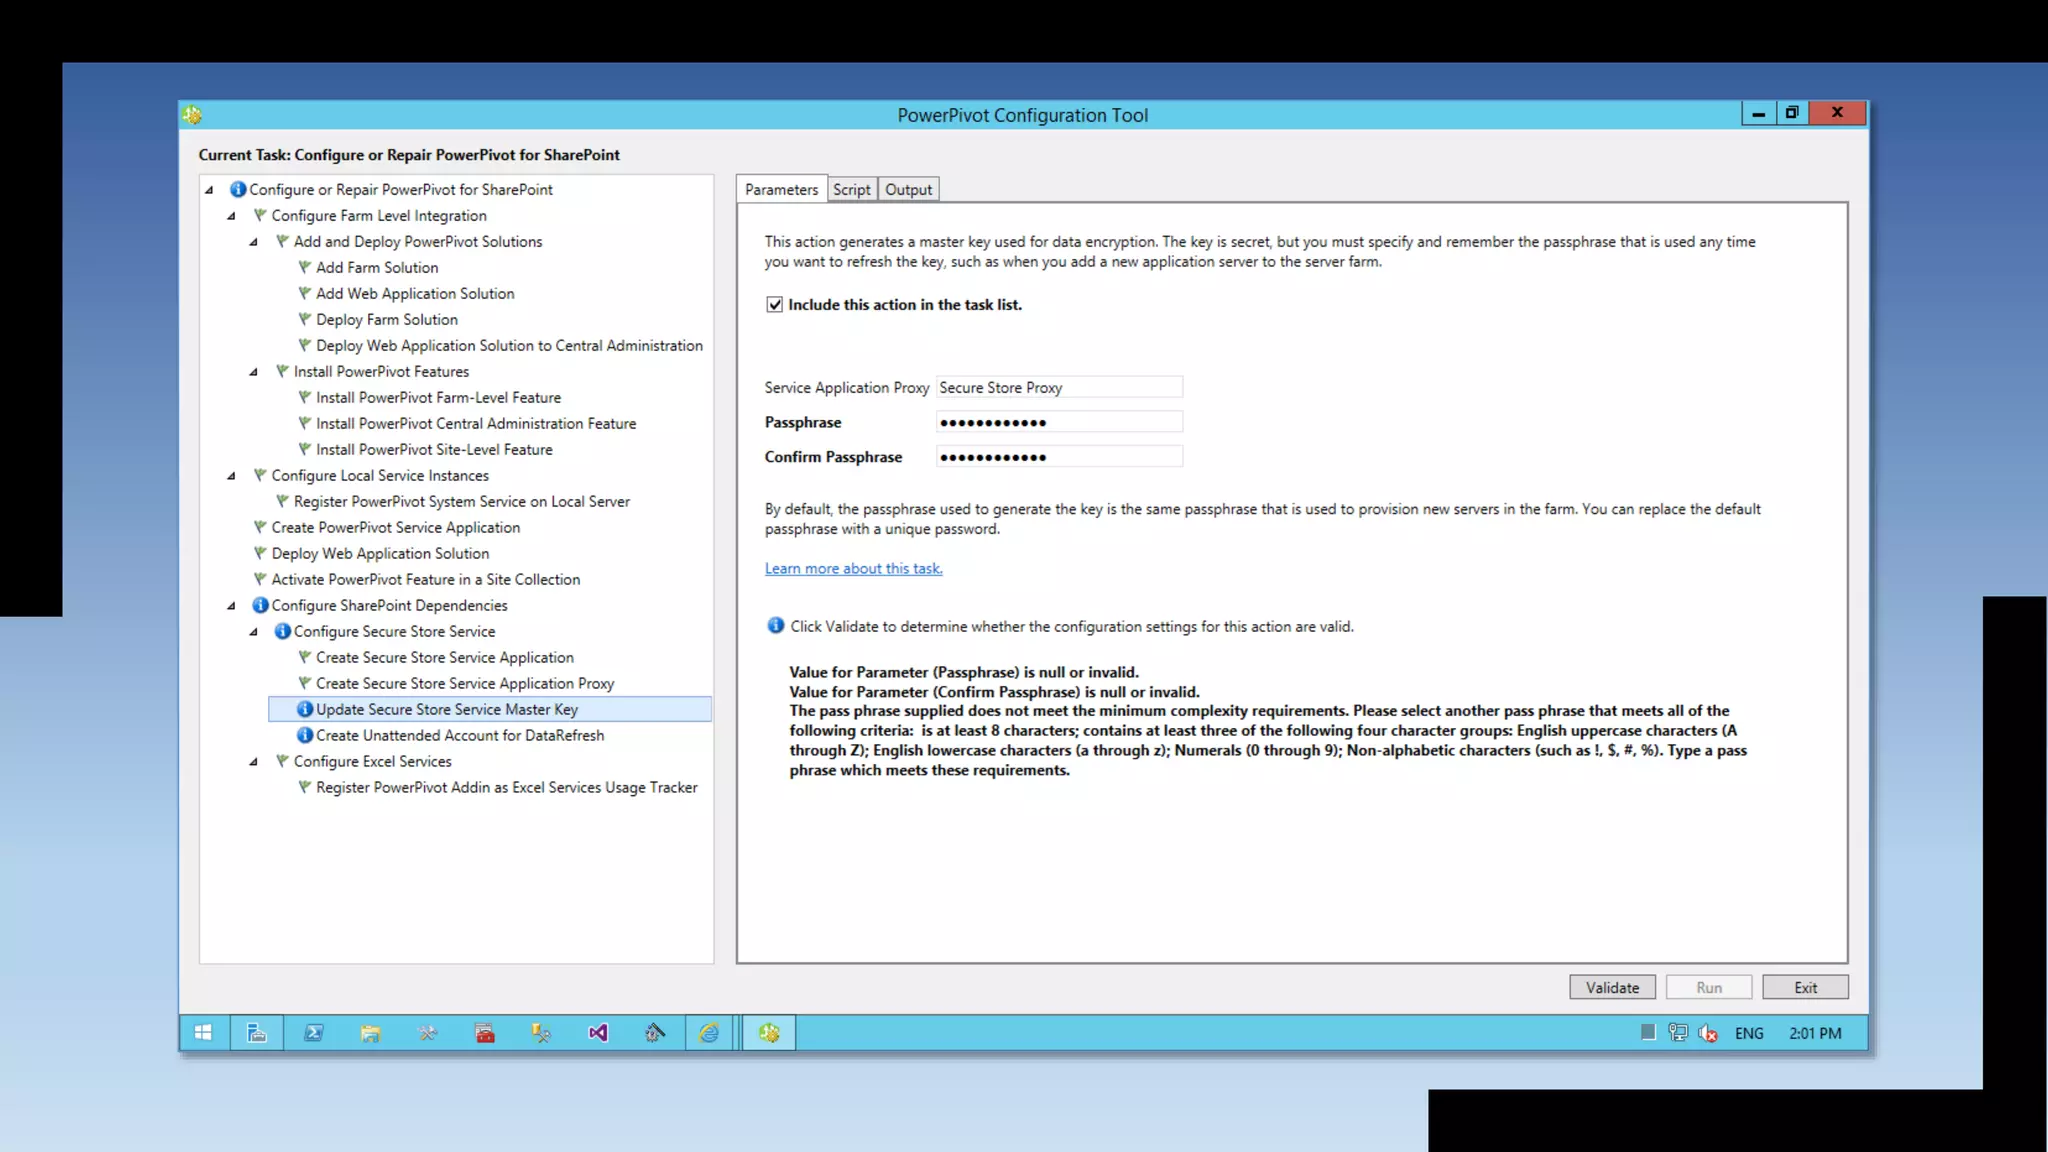This screenshot has width=2048, height=1152.
Task: Open File Explorer in the taskbar
Action: 370,1033
